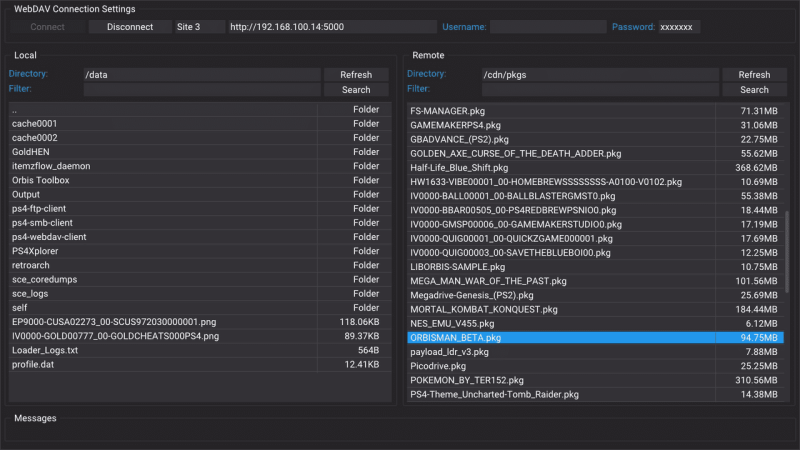Select MORTAL_KOMBAT_KONQUEST.pkg

tap(595, 309)
